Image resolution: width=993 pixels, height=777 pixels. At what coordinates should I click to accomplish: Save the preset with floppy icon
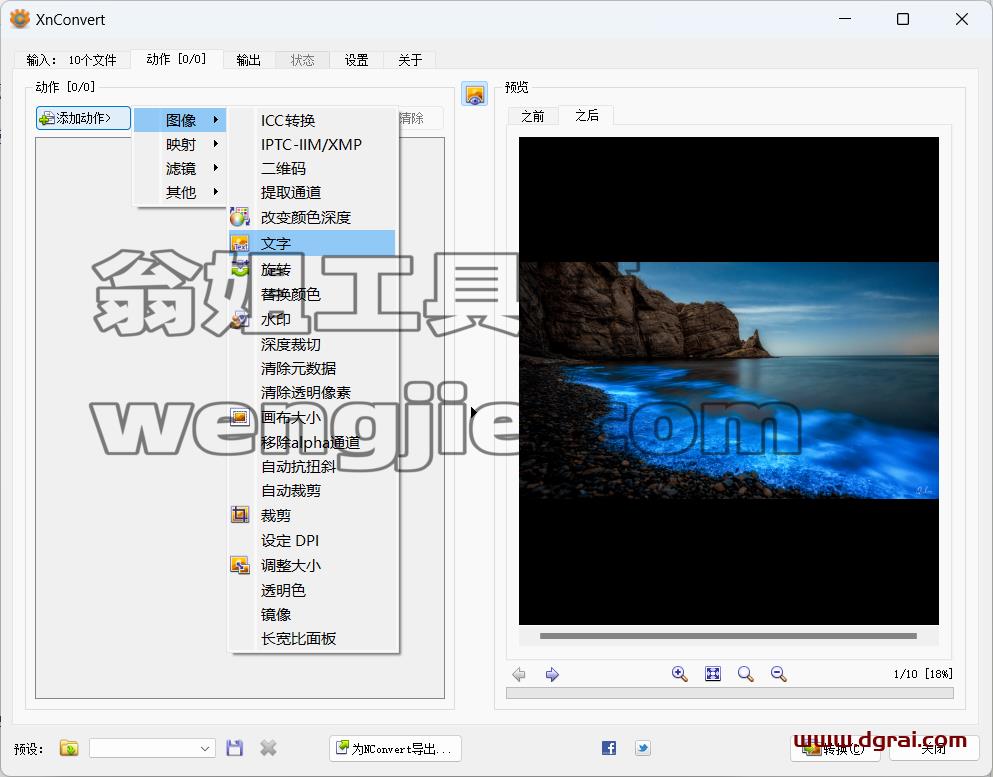[235, 748]
